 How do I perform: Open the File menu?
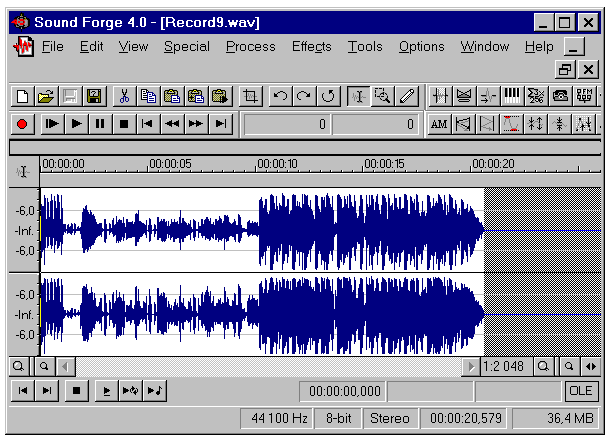pyautogui.click(x=52, y=47)
